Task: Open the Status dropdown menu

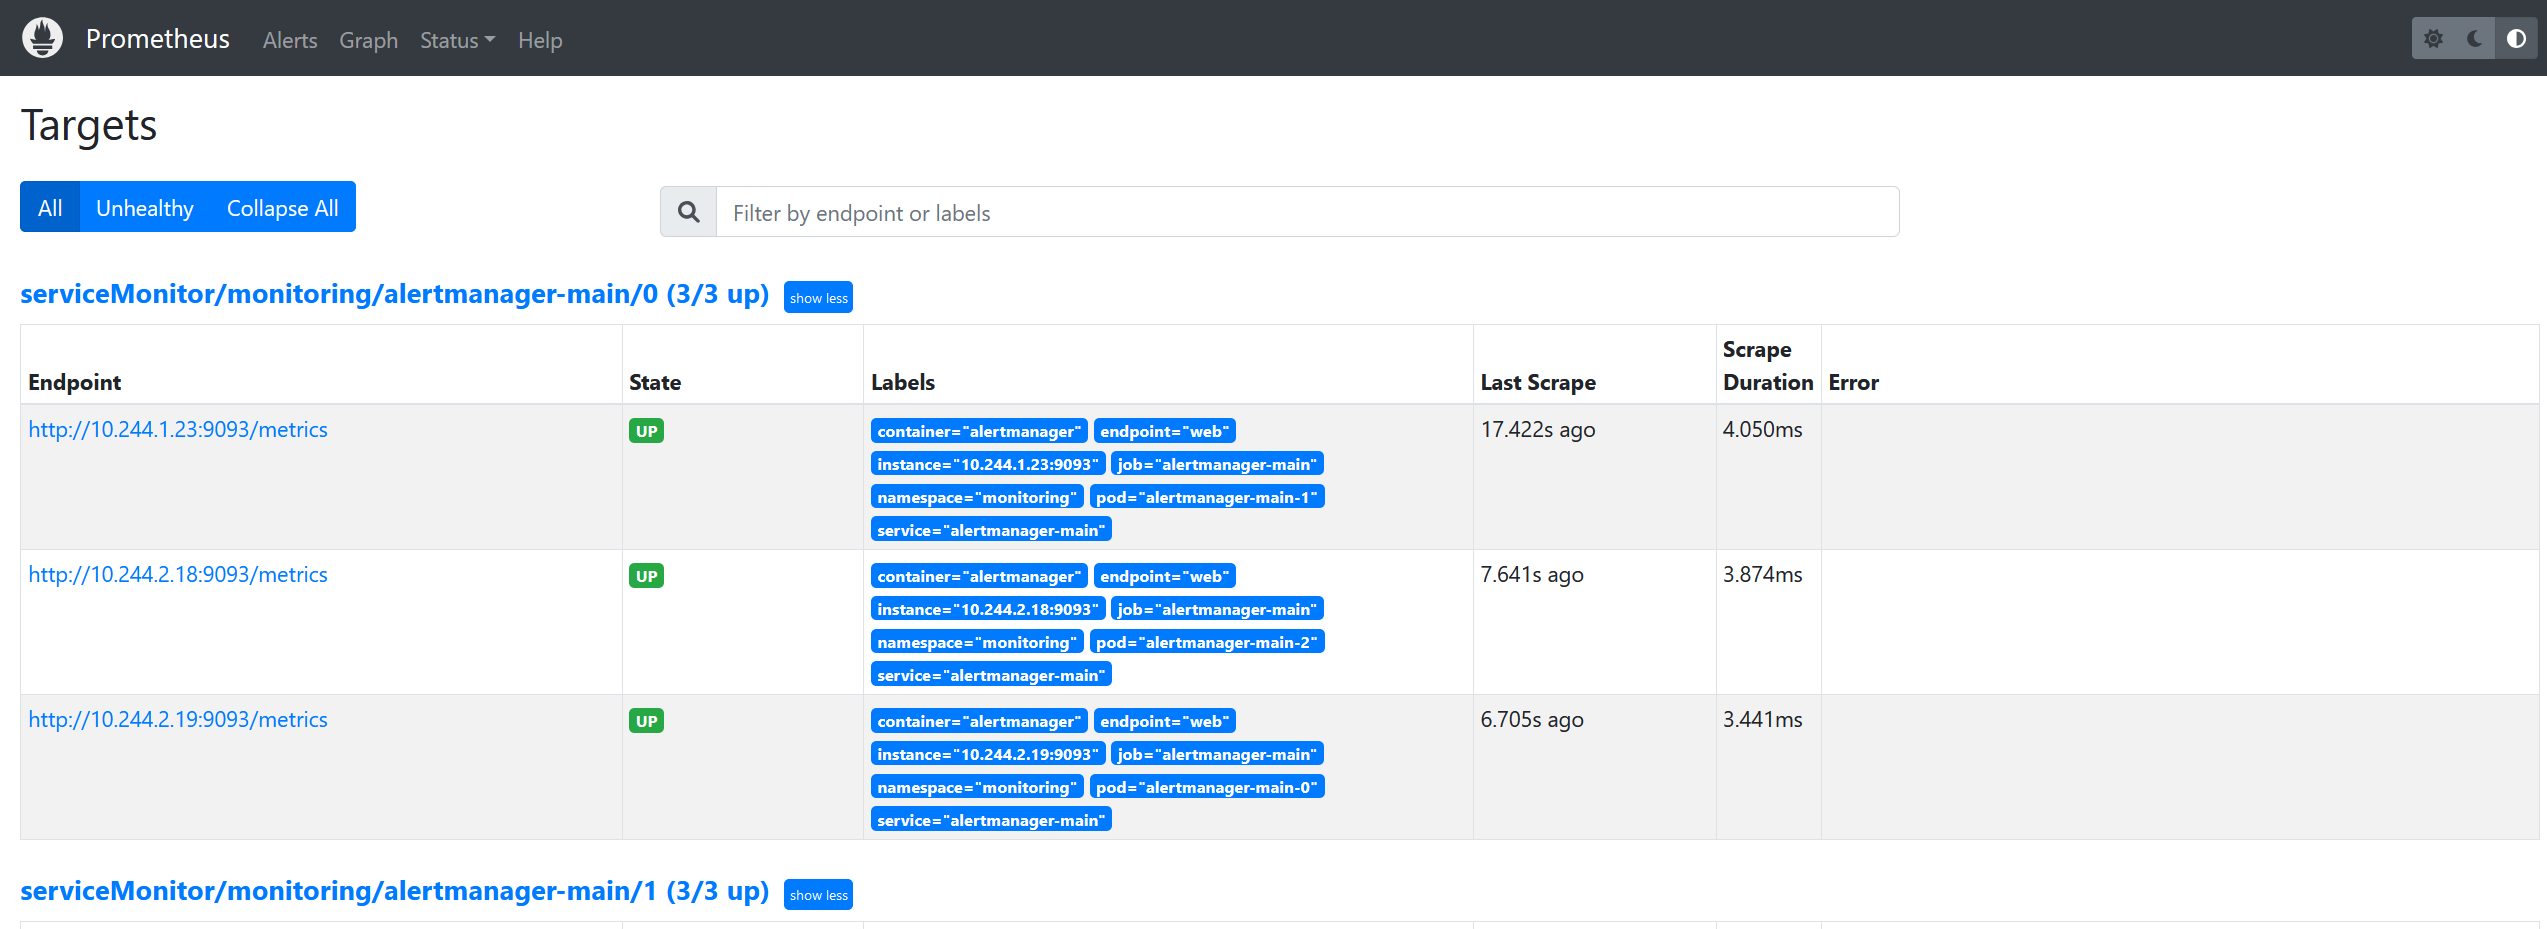Action: (457, 40)
